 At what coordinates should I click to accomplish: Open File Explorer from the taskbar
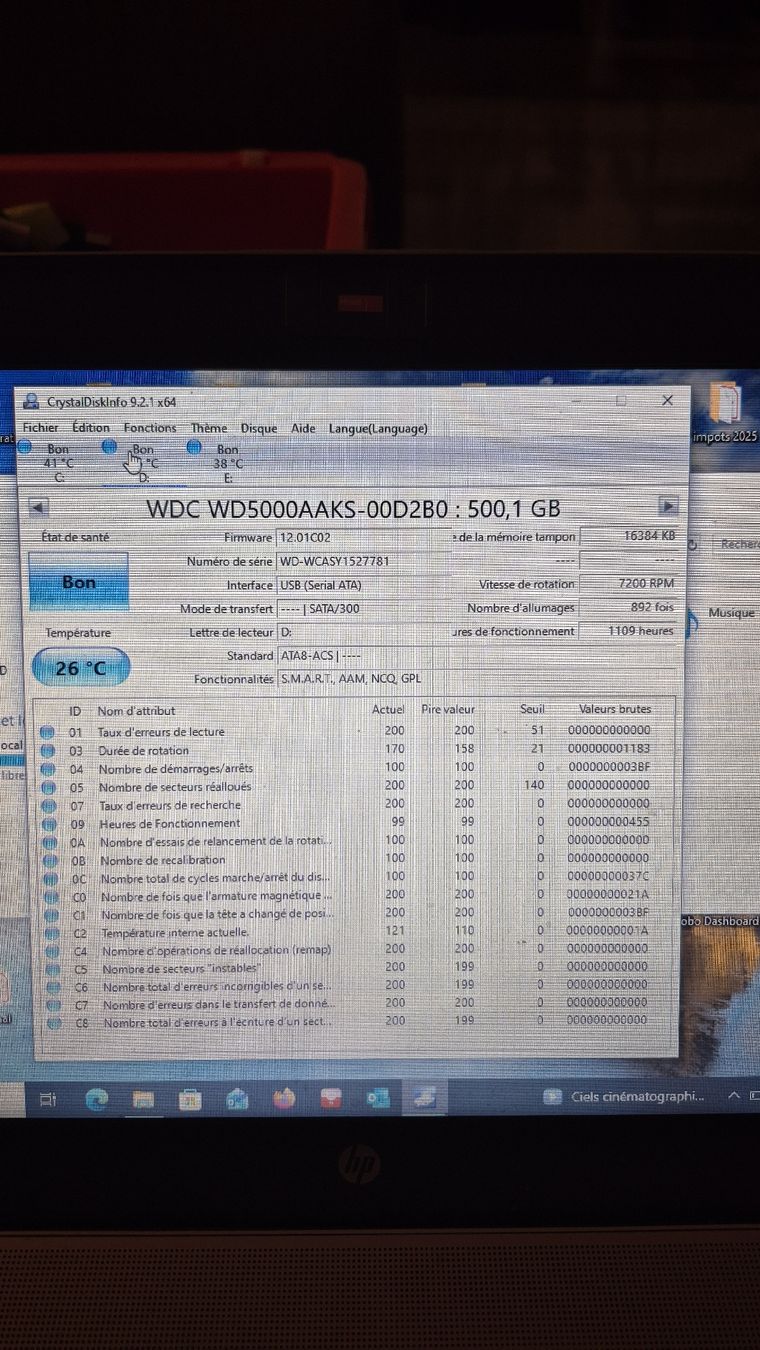(x=143, y=1099)
